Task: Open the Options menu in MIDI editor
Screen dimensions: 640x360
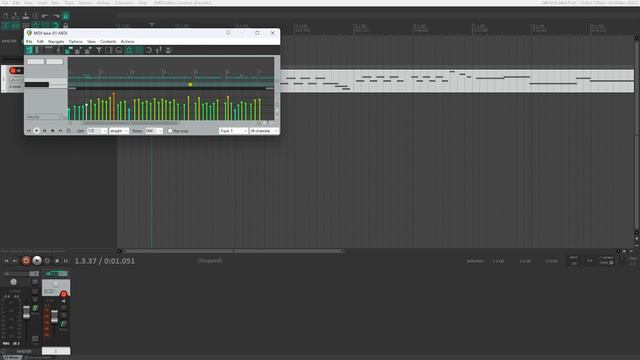Action: pos(76,42)
